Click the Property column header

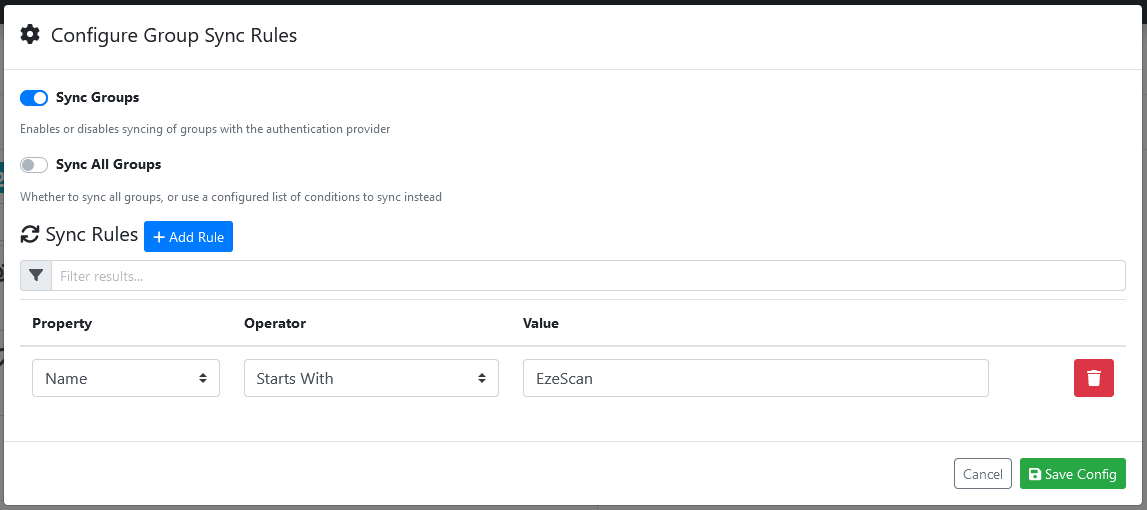62,324
